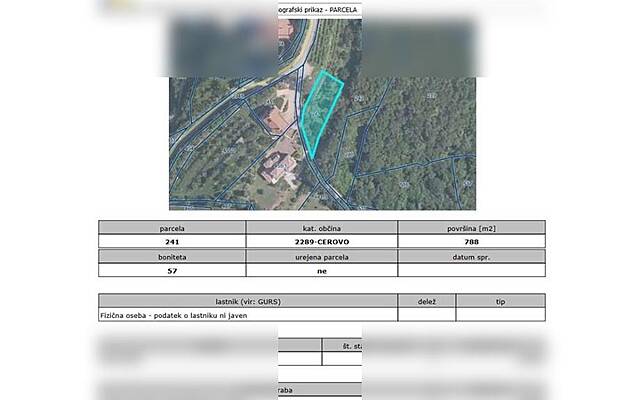640x400 pixels.
Task: Select the 'kat. občina' column header
Action: click(322, 228)
